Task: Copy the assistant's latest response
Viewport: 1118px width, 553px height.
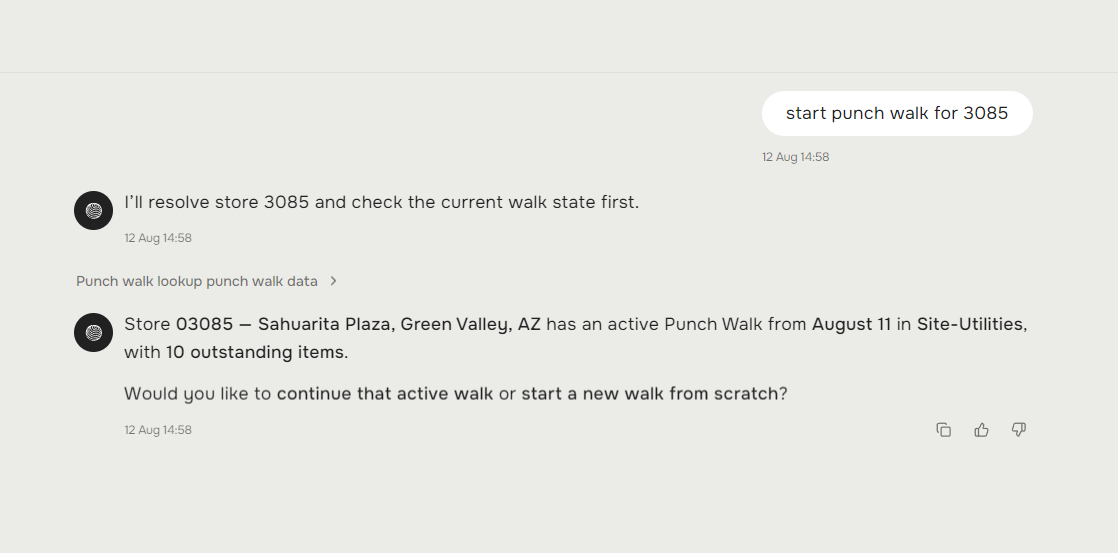Action: click(943, 430)
